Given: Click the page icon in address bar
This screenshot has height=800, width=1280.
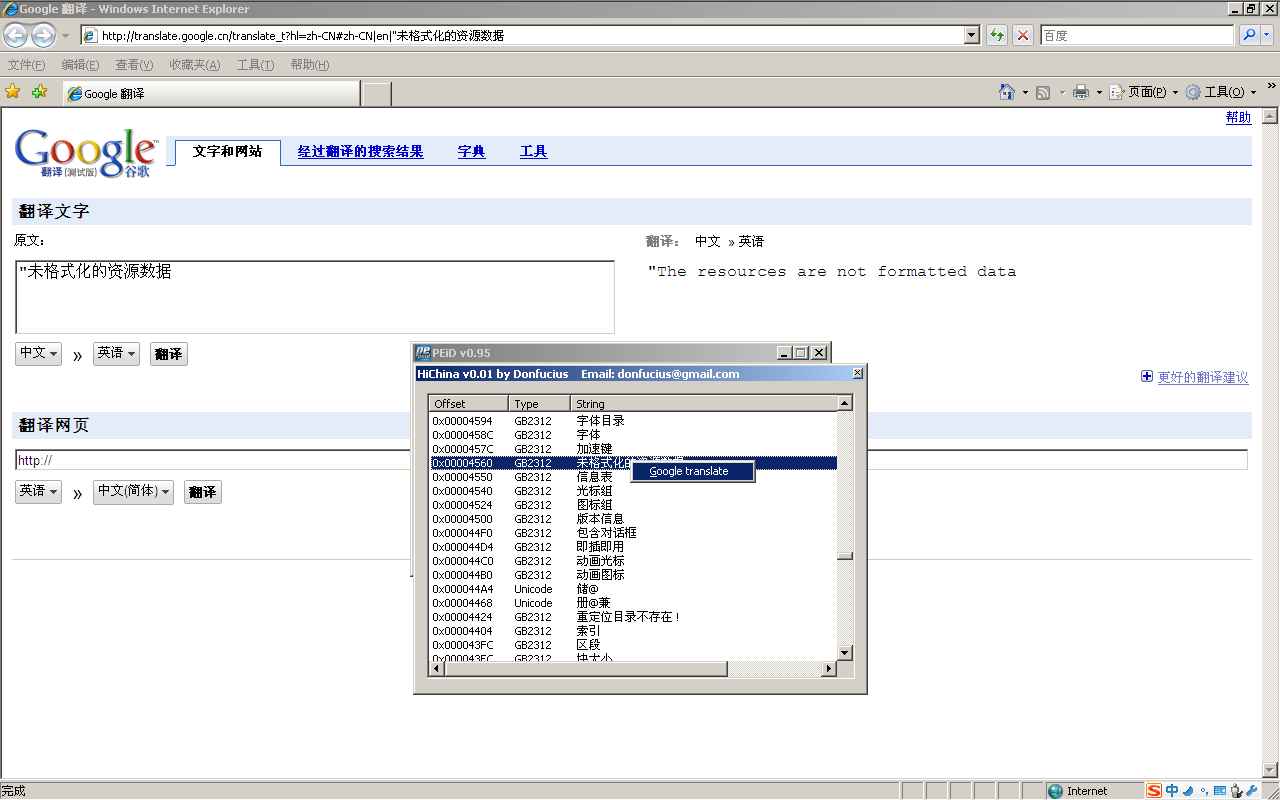Looking at the screenshot, I should pos(90,35).
